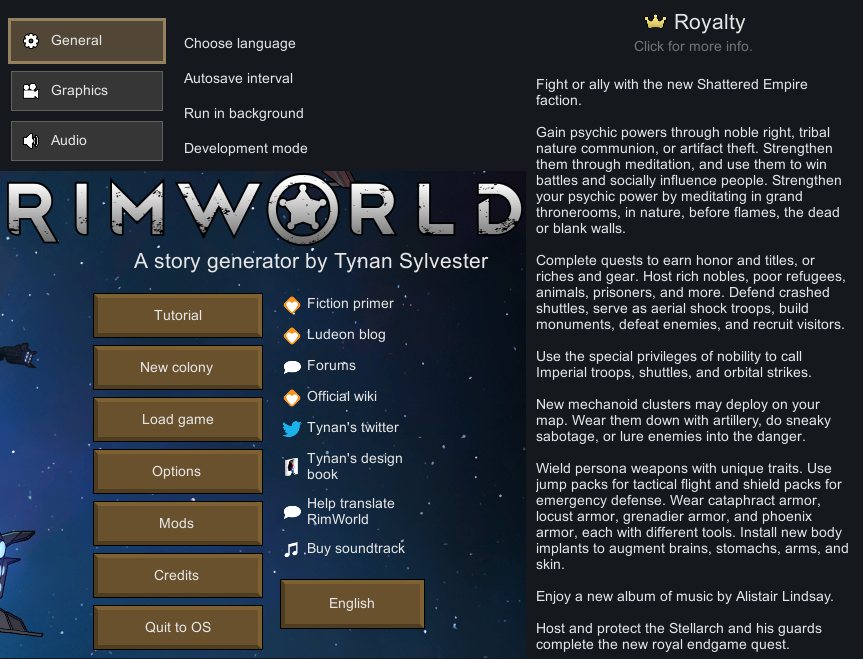Start the Tutorial
This screenshot has width=863, height=659.
(x=178, y=315)
